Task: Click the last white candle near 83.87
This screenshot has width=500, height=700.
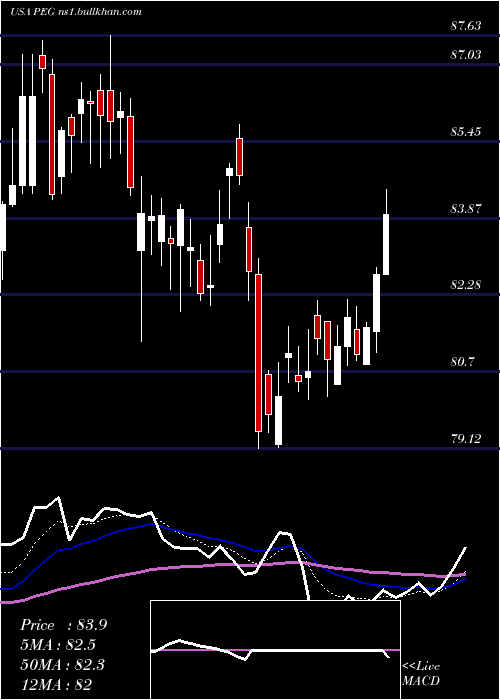Action: point(386,244)
